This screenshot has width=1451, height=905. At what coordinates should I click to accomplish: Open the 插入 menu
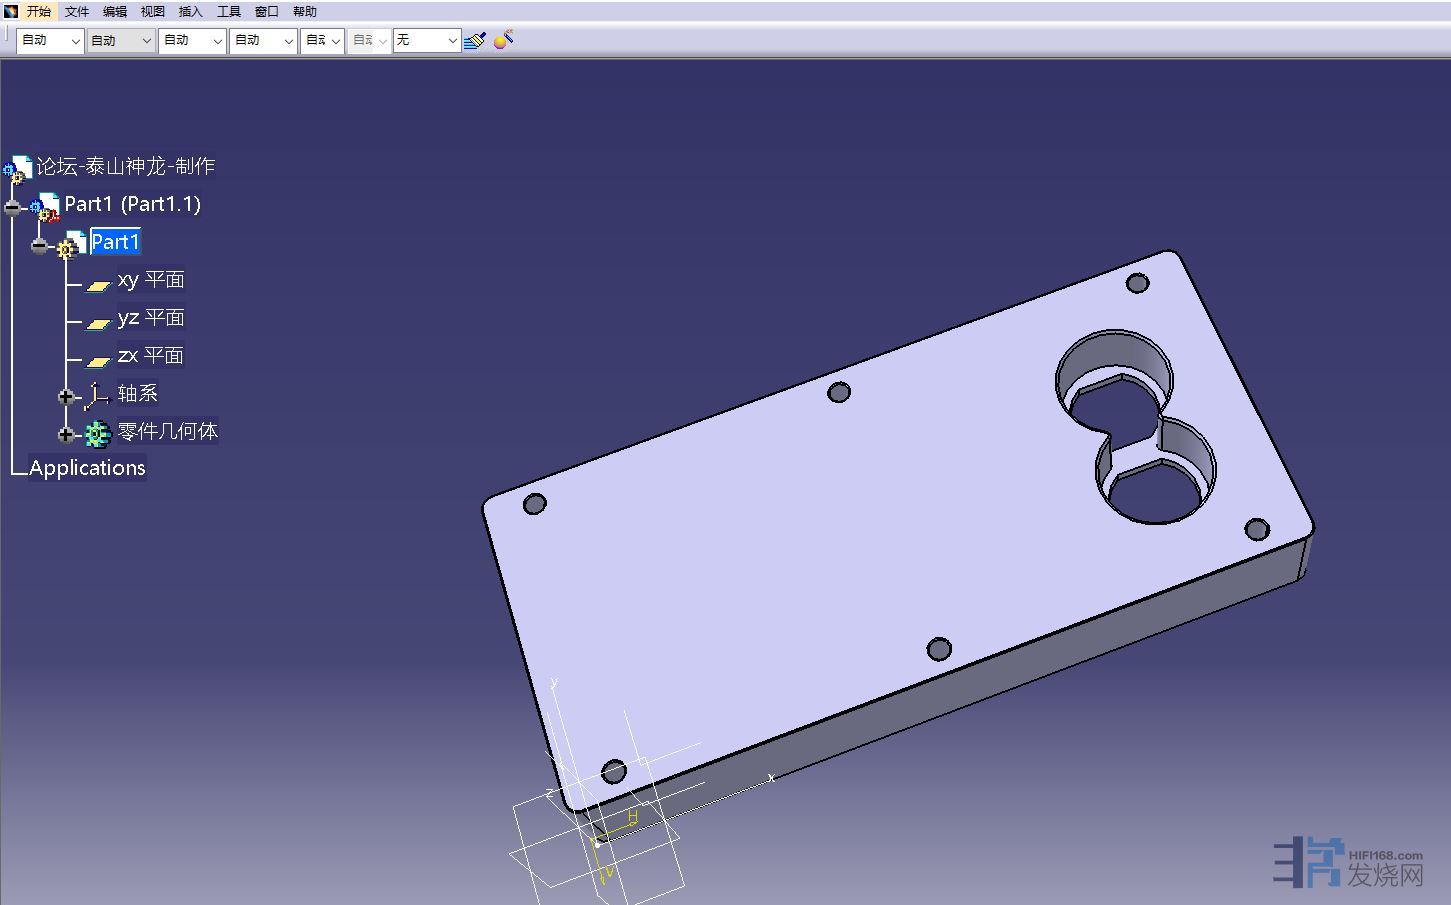[190, 12]
